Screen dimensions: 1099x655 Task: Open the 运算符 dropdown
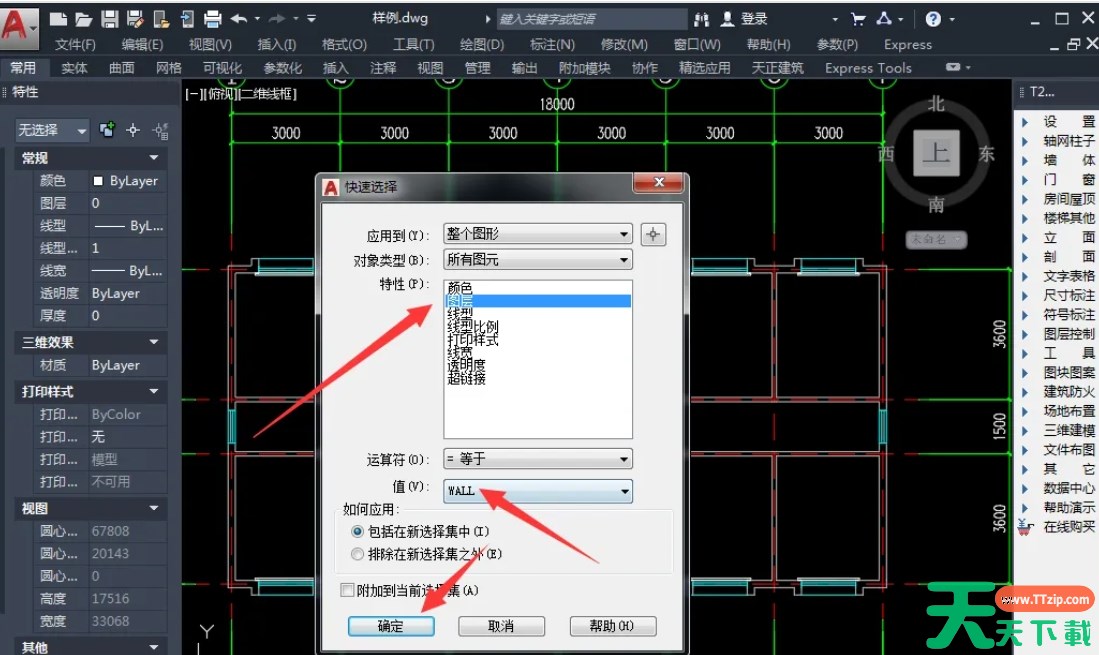[x=537, y=460]
